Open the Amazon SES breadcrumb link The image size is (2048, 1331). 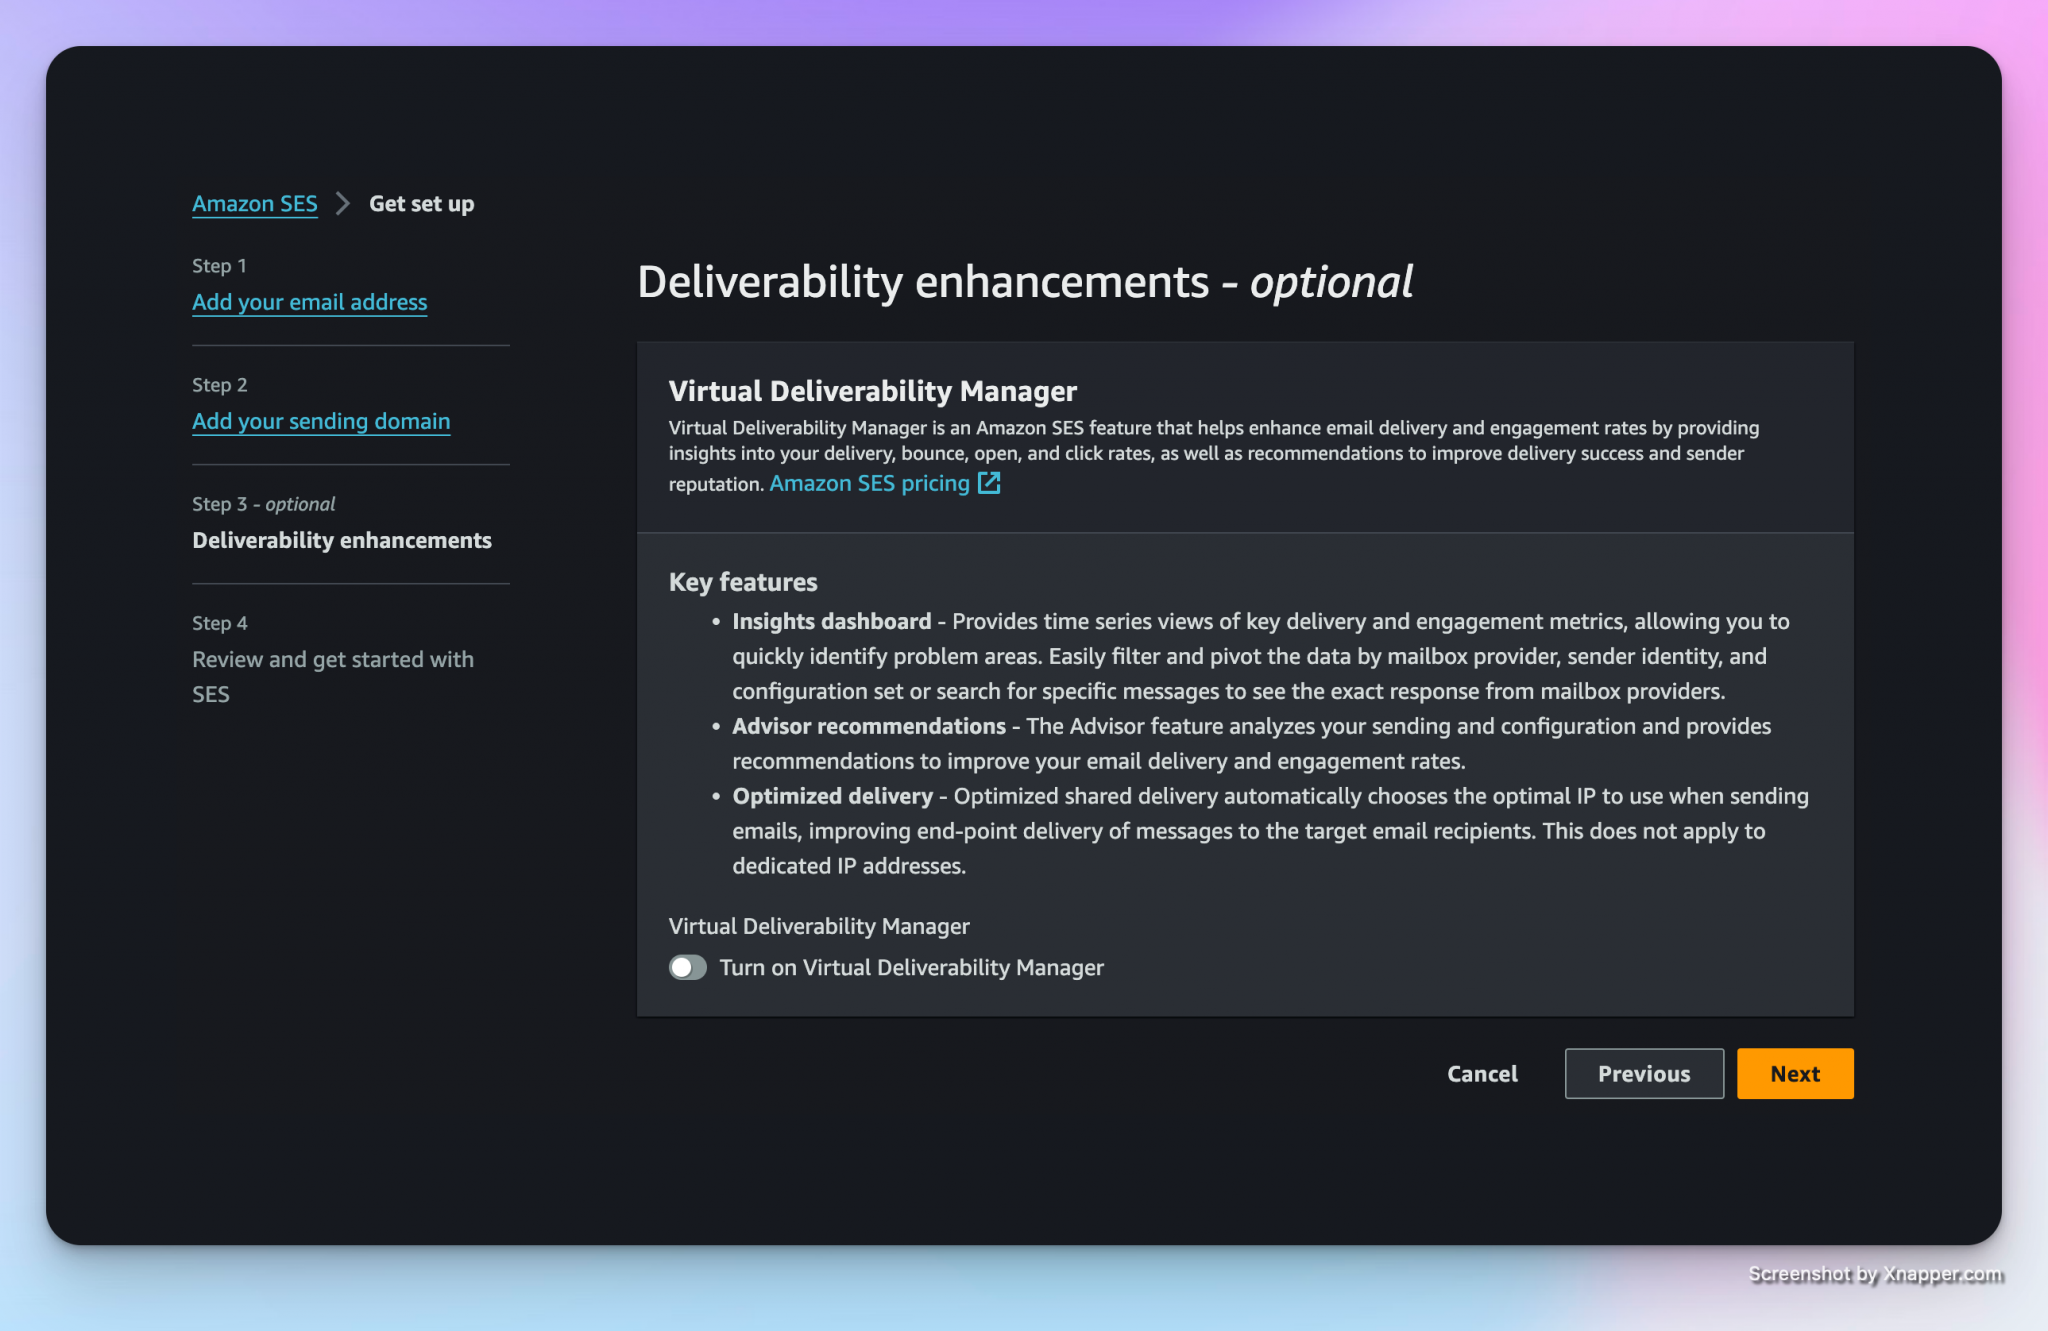(254, 204)
